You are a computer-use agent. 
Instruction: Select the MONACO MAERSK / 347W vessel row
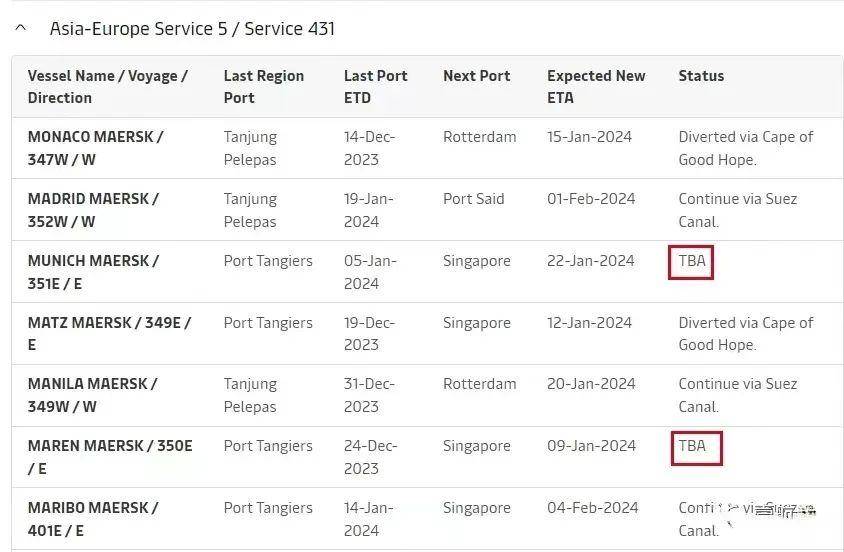[x=427, y=148]
